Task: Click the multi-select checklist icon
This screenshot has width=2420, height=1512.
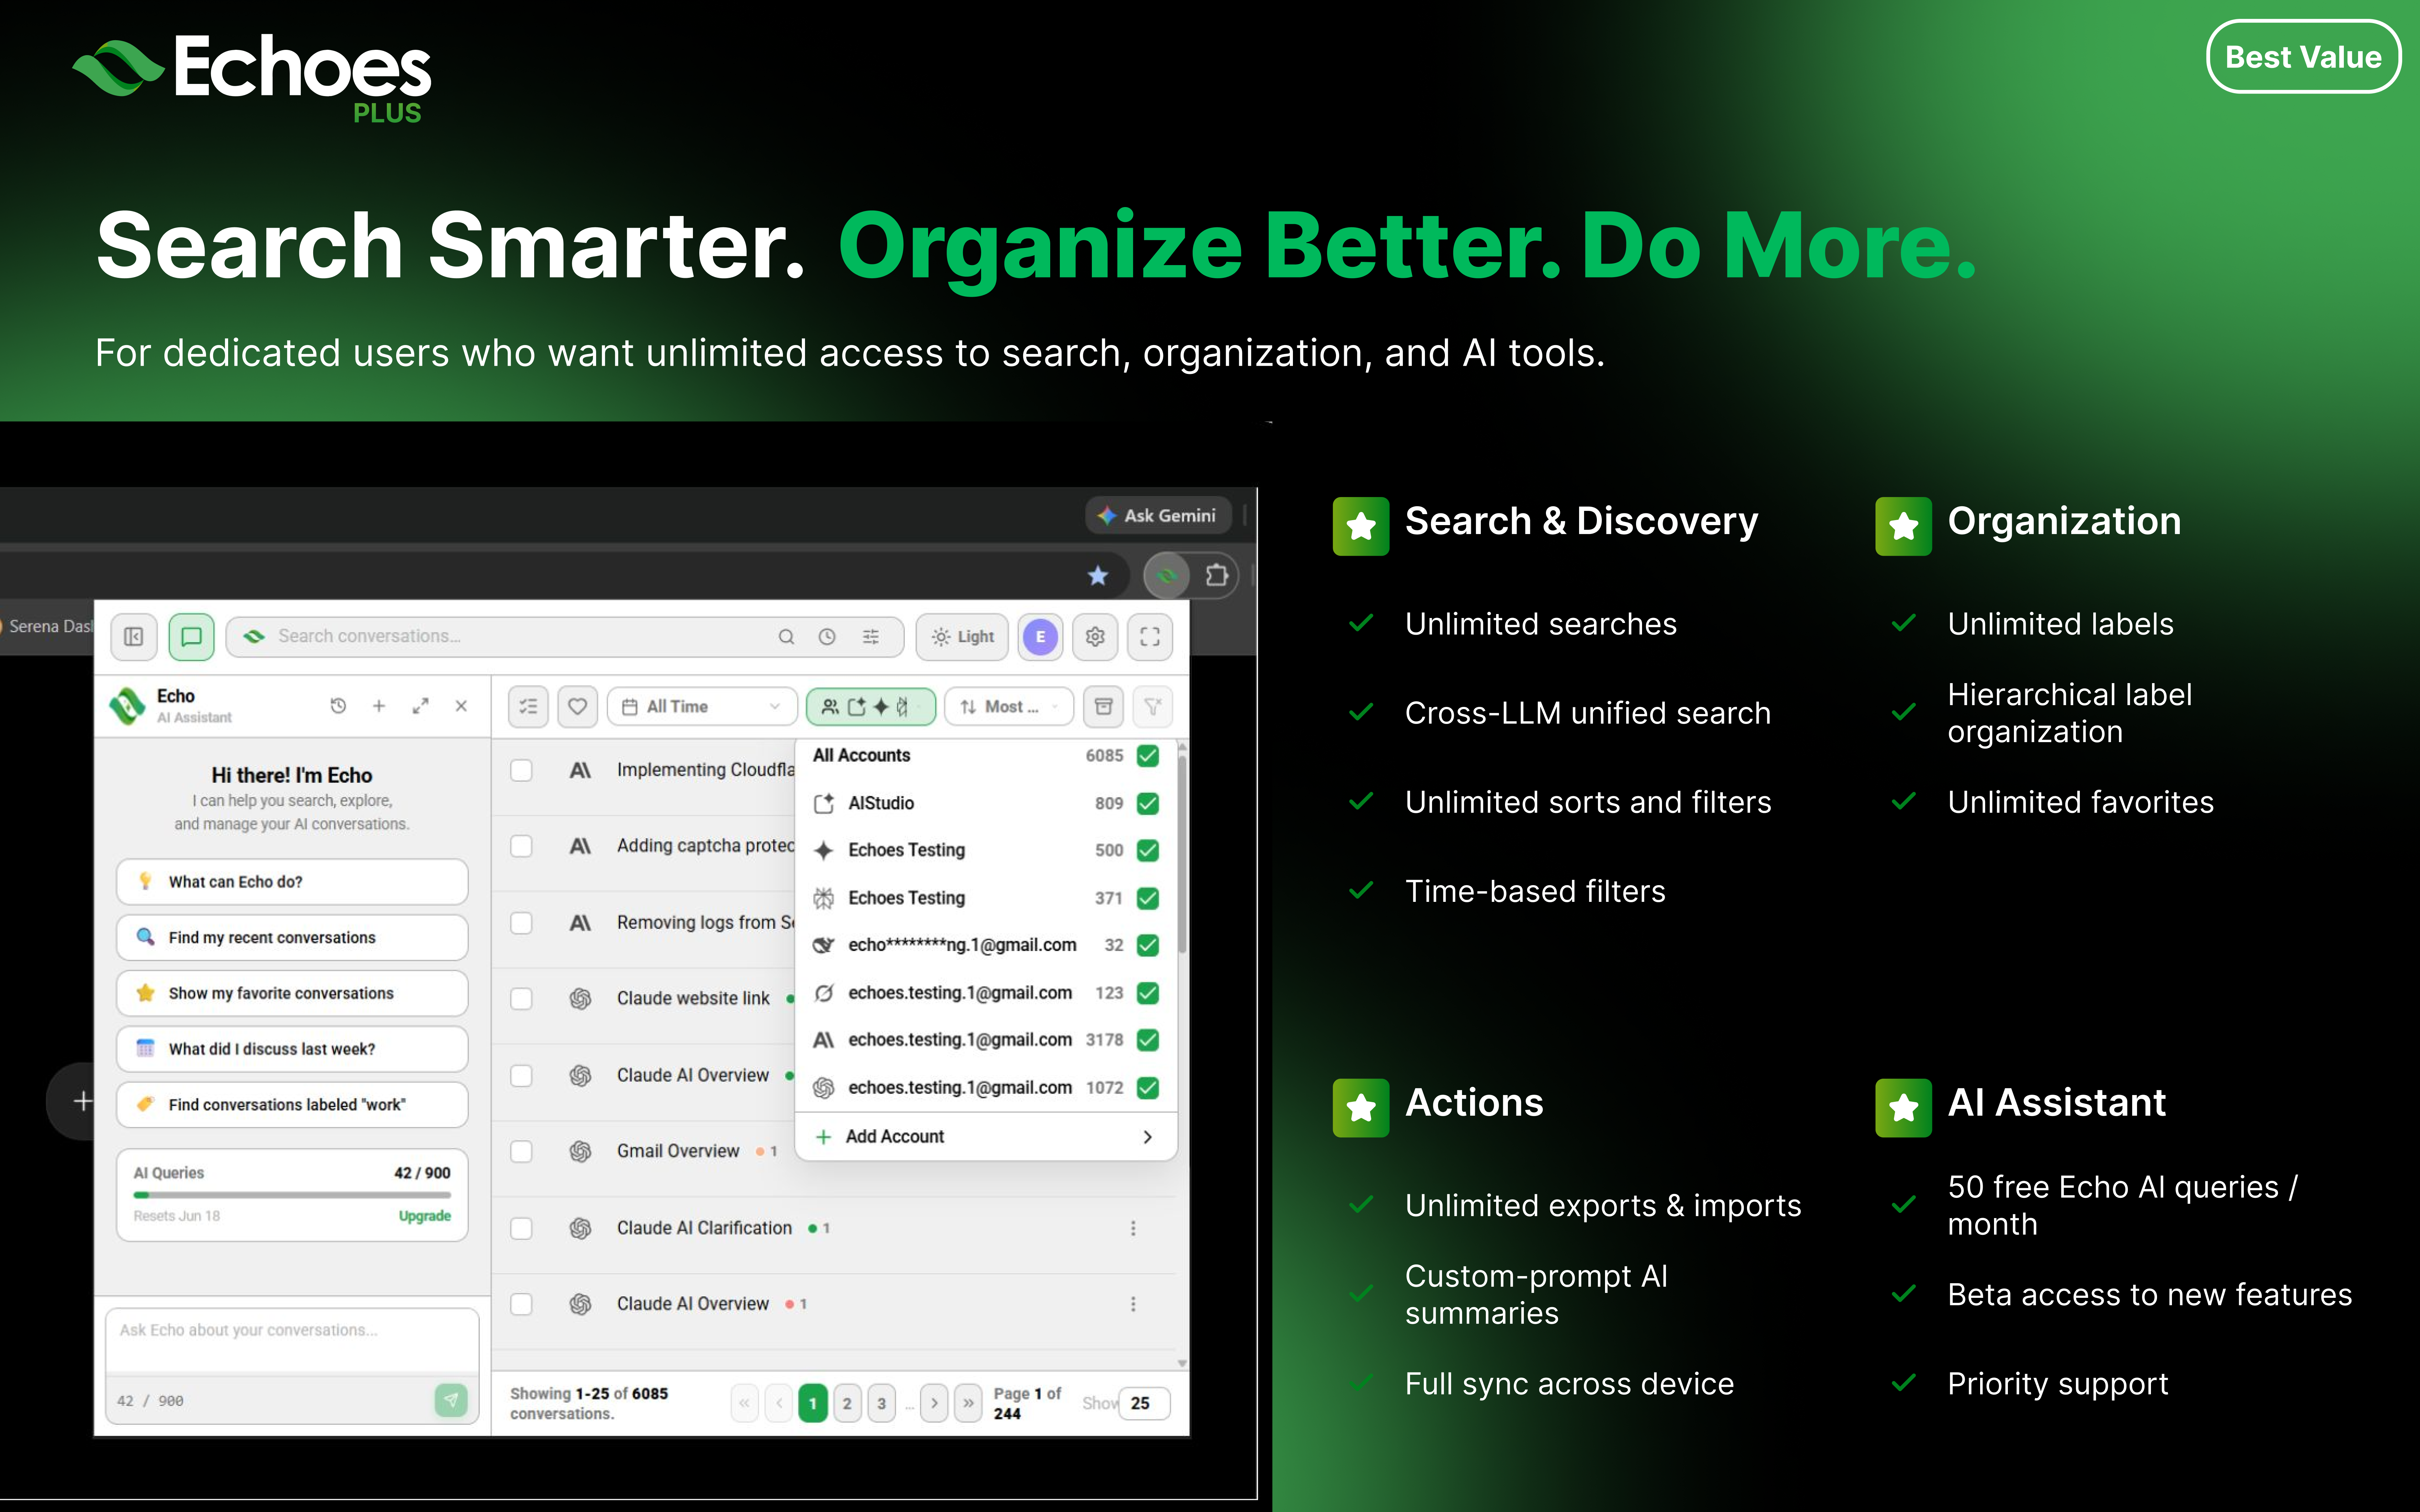Action: pos(529,707)
